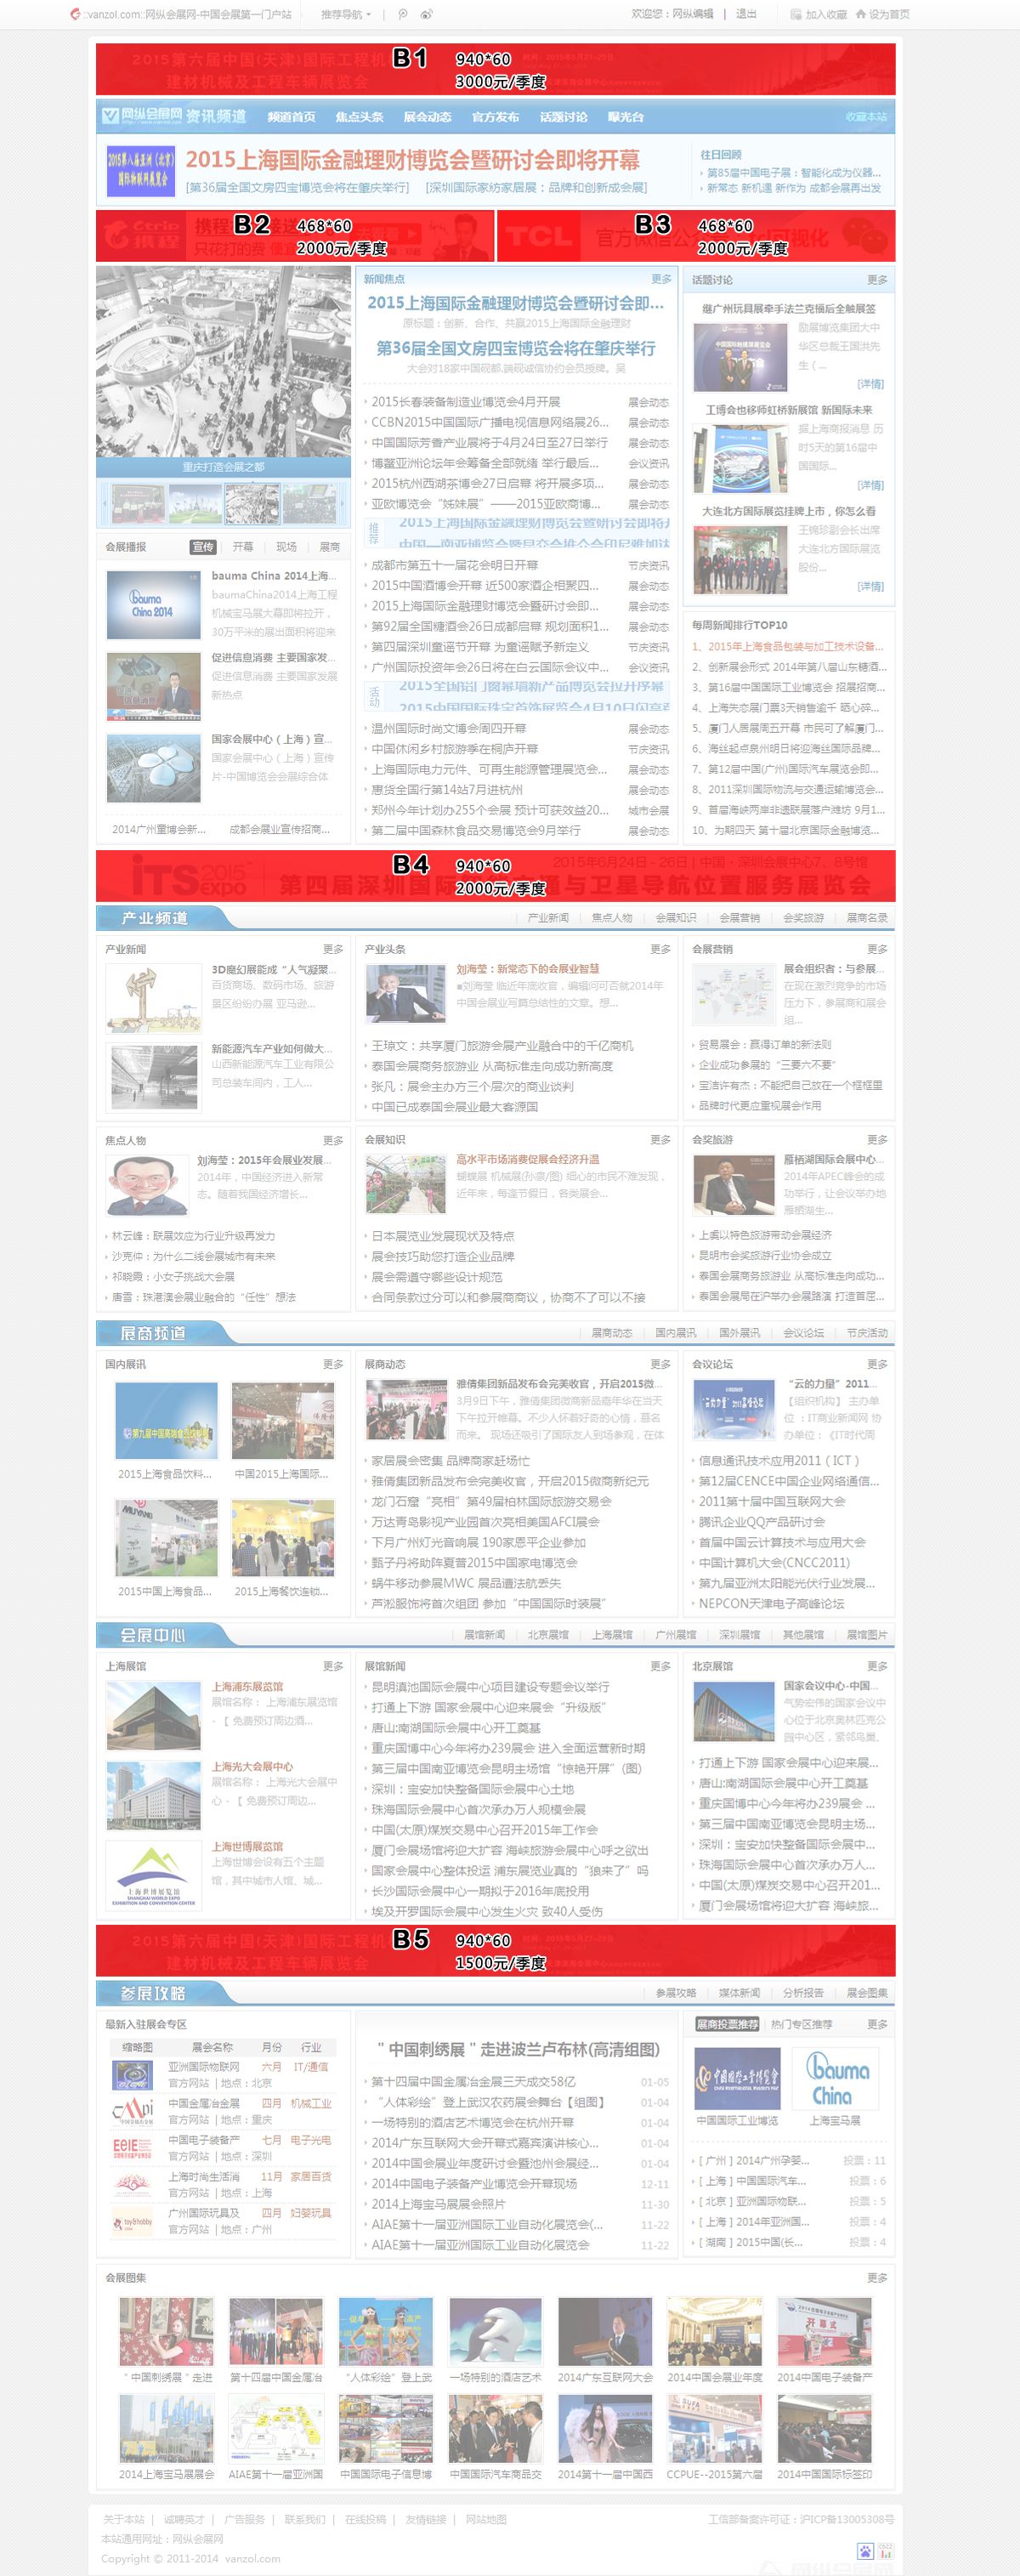
Task: Open news item 2015长春装备制造业博览会4月开展
Action: tap(466, 402)
